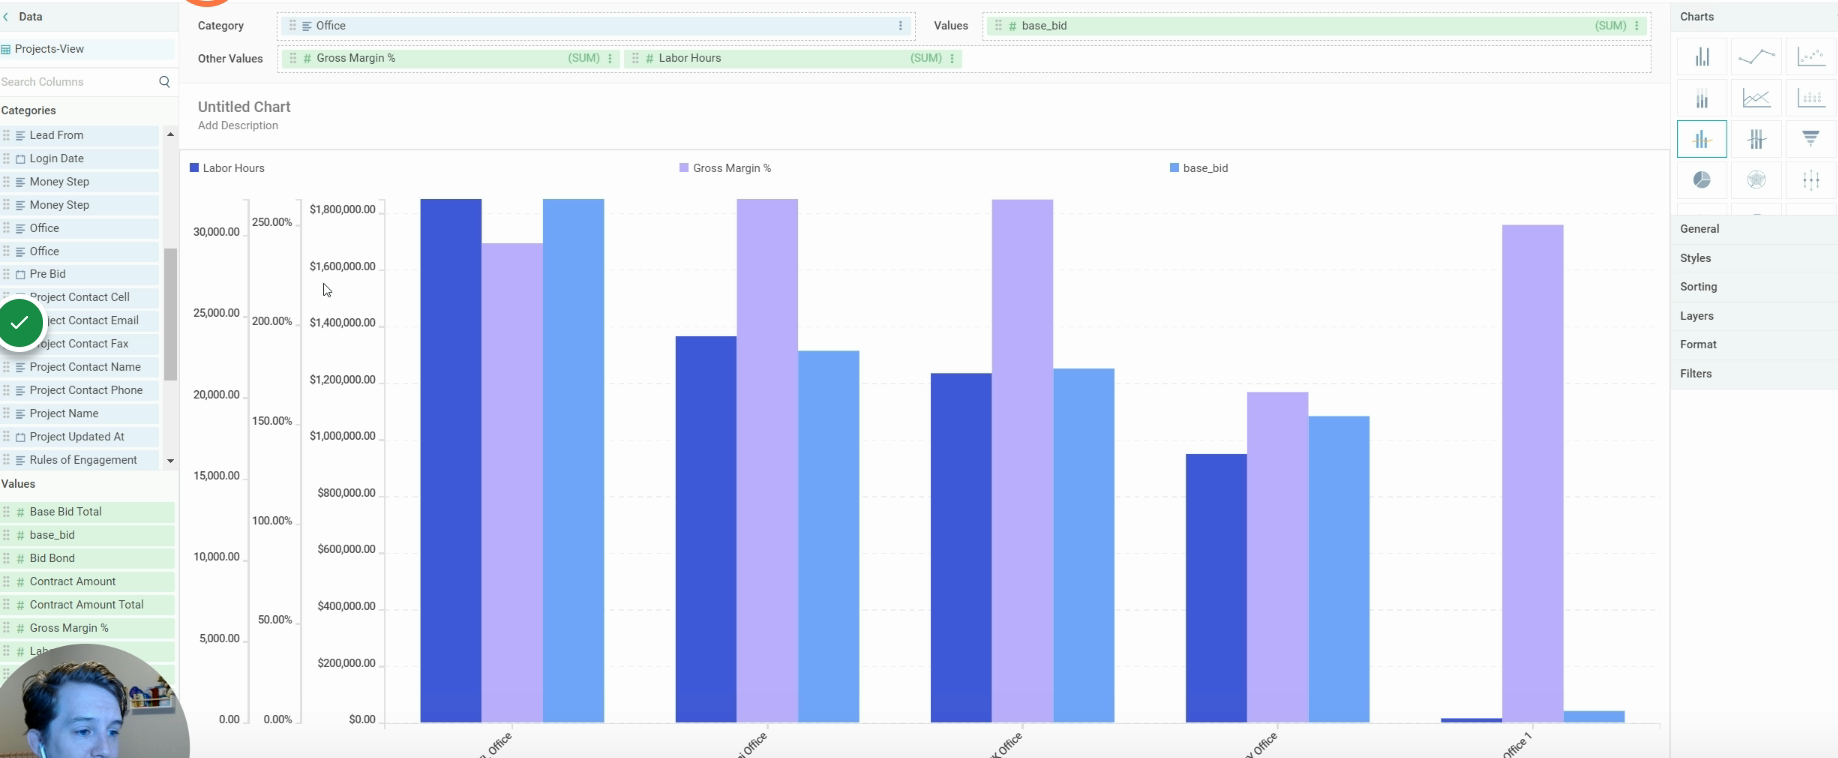
Task: Open the Projects-View data source
Action: [88, 49]
